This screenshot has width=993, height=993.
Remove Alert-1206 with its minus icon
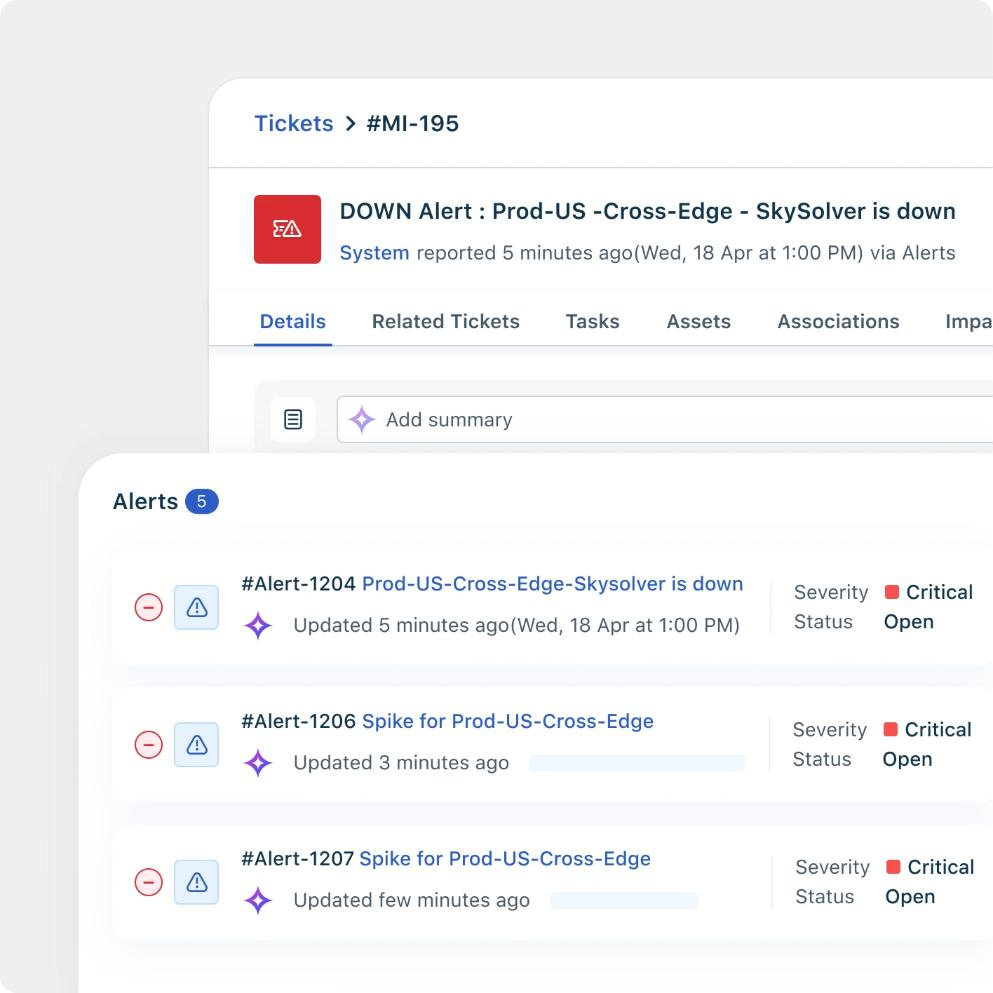point(149,745)
